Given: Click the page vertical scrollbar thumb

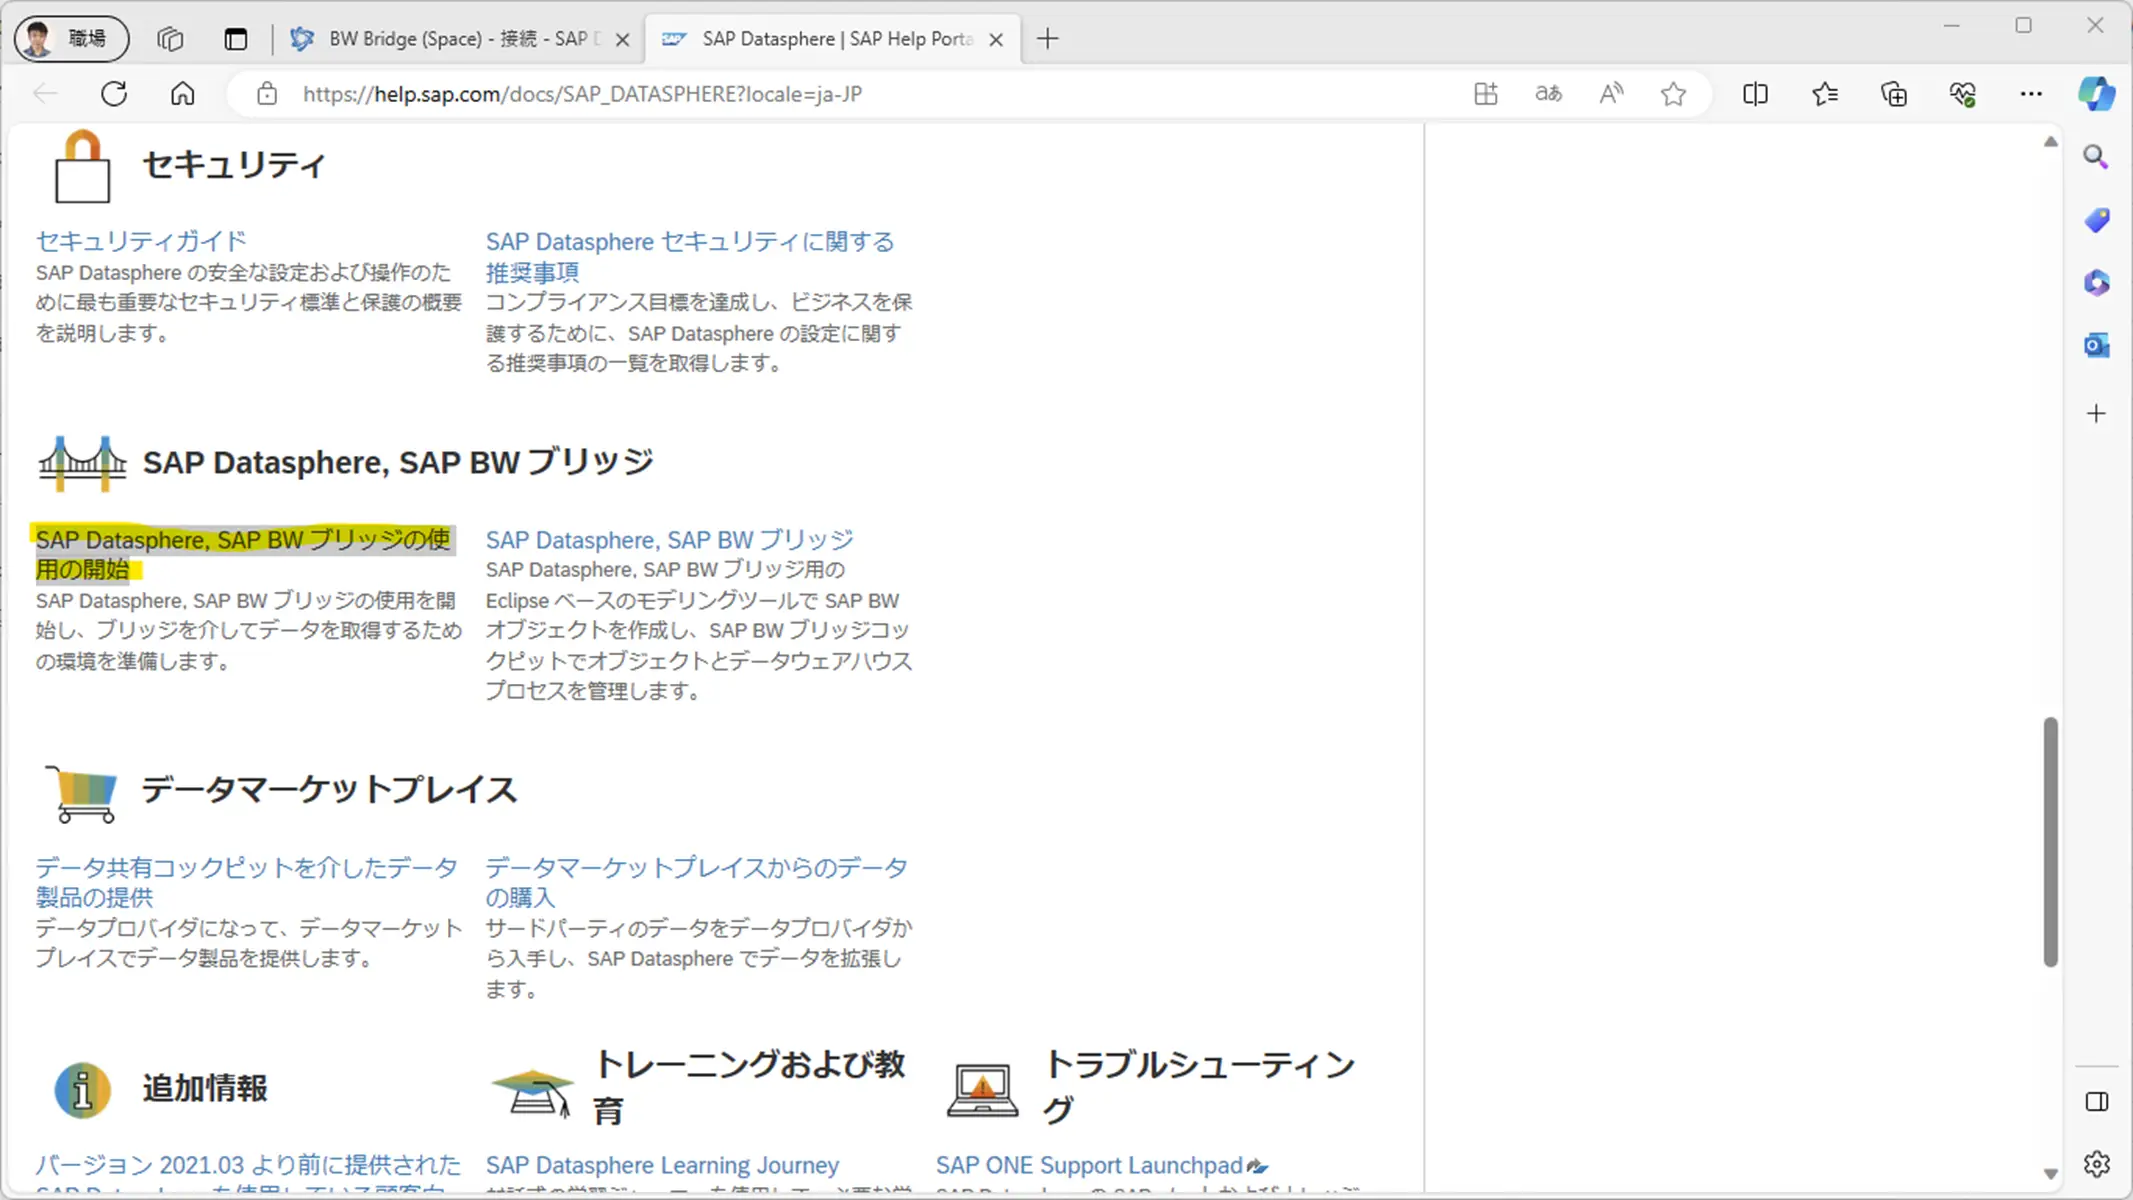Looking at the screenshot, I should point(2050,842).
